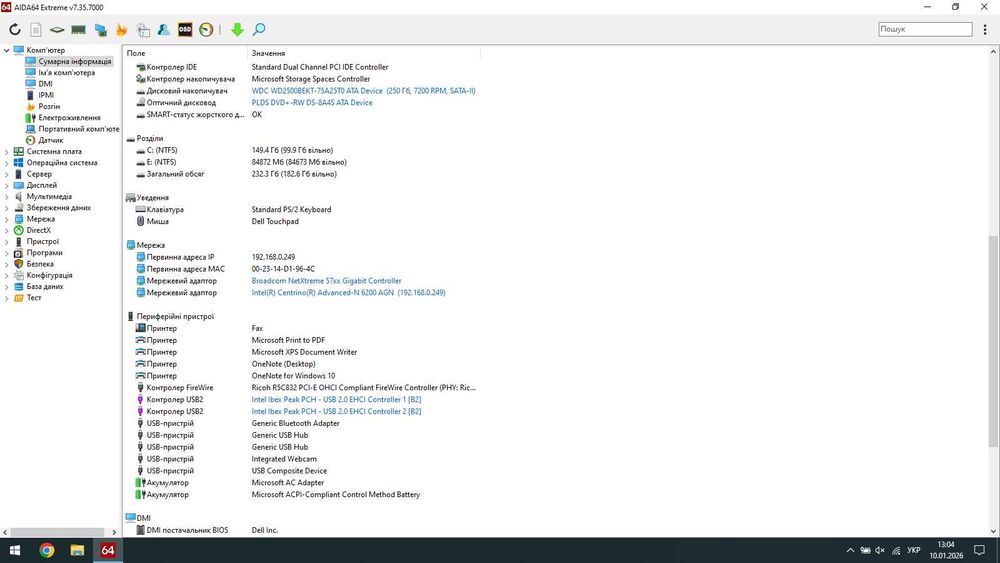This screenshot has height=563, width=1000.
Task: Expand the Системна плата node
Action: point(6,152)
